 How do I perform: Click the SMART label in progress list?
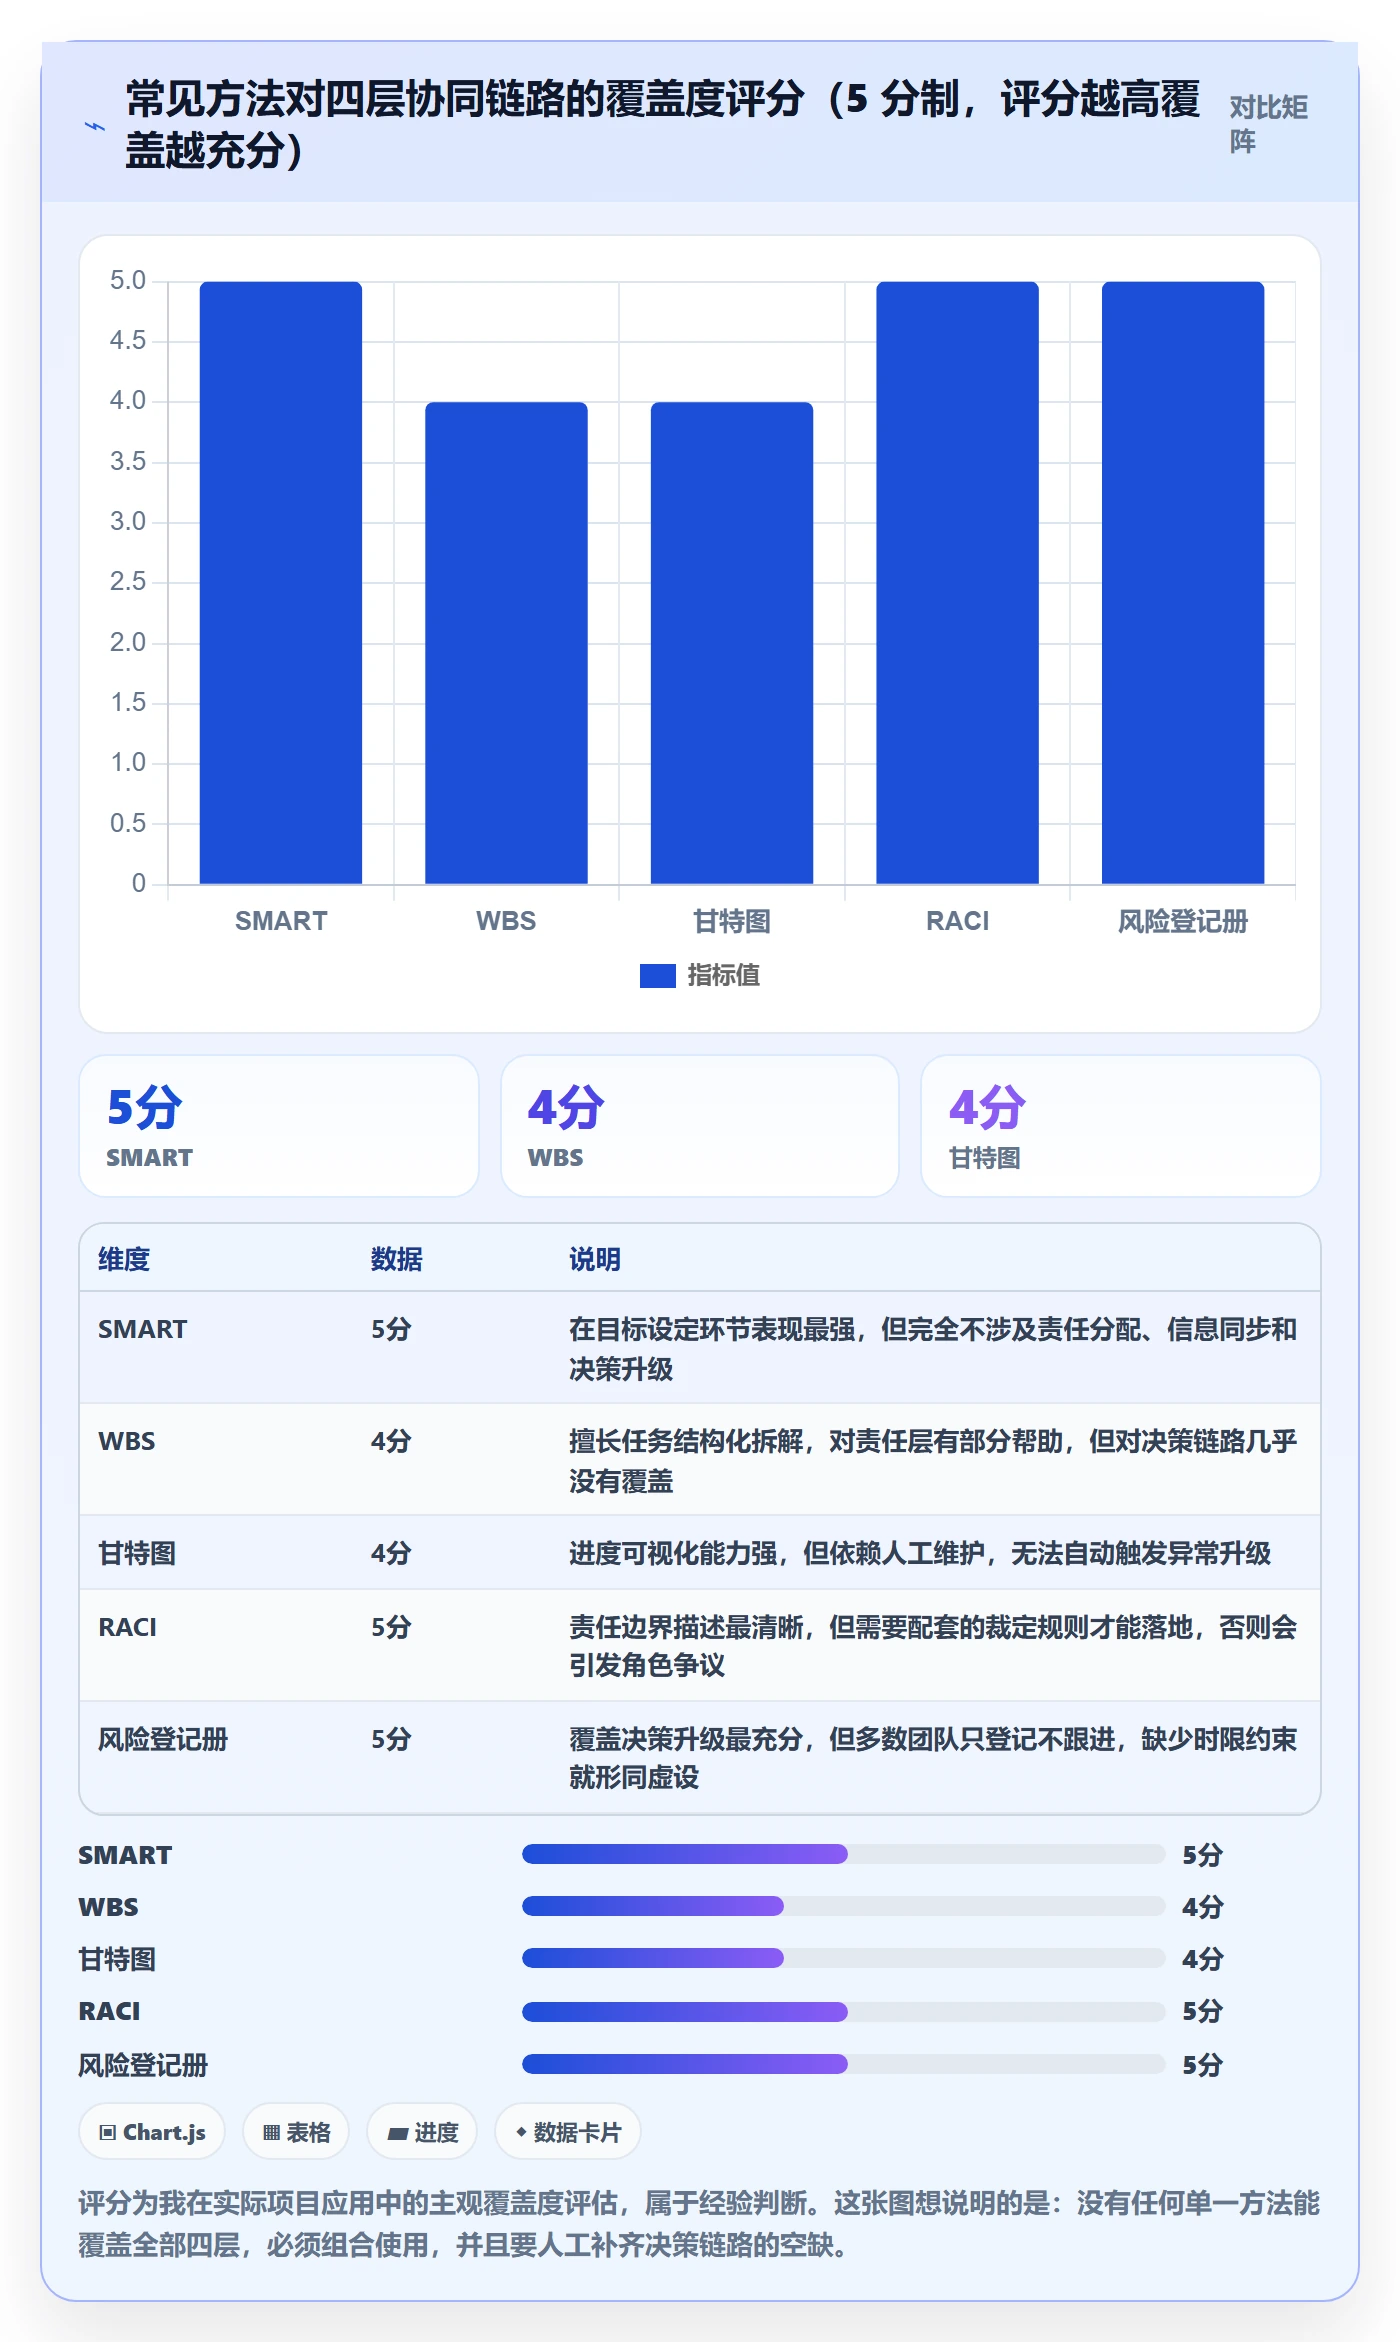(125, 1855)
